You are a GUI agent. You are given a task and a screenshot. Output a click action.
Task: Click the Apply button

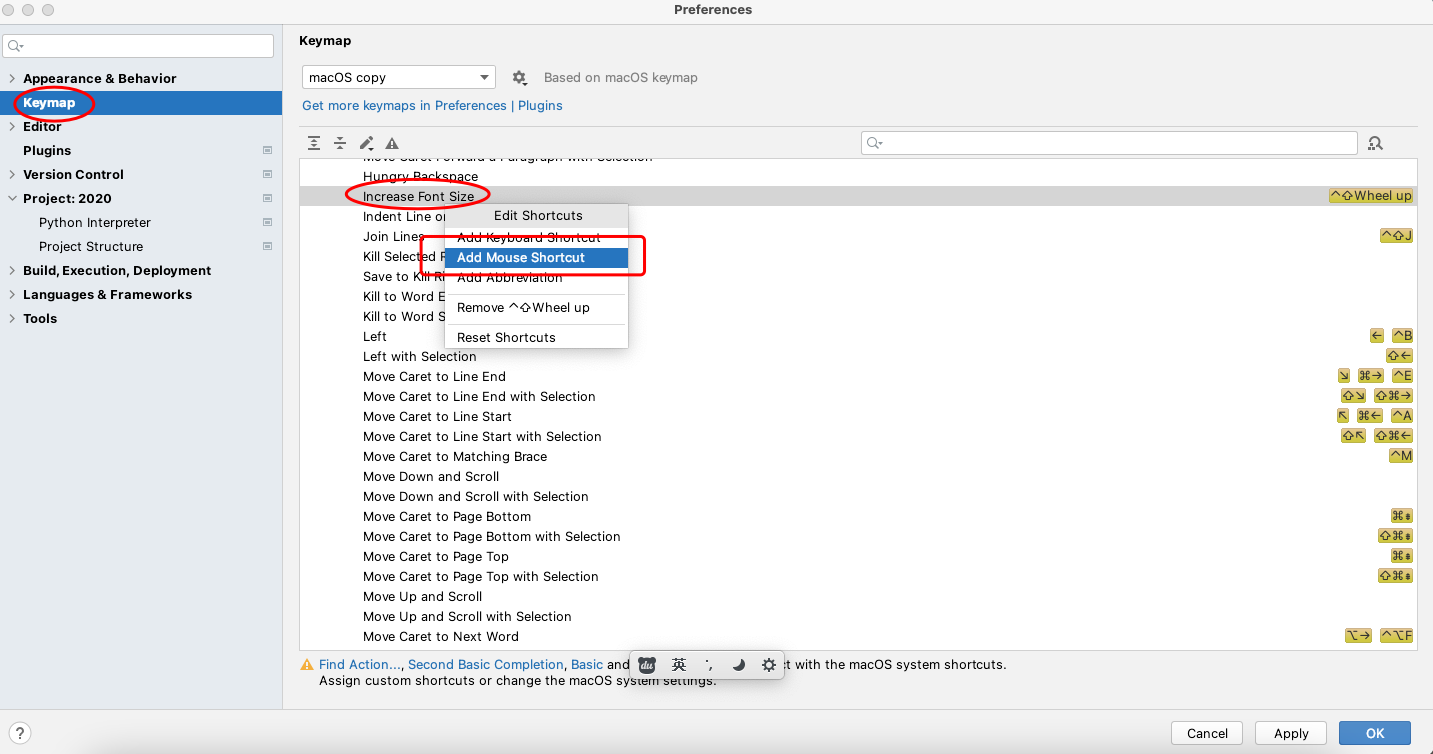1291,733
